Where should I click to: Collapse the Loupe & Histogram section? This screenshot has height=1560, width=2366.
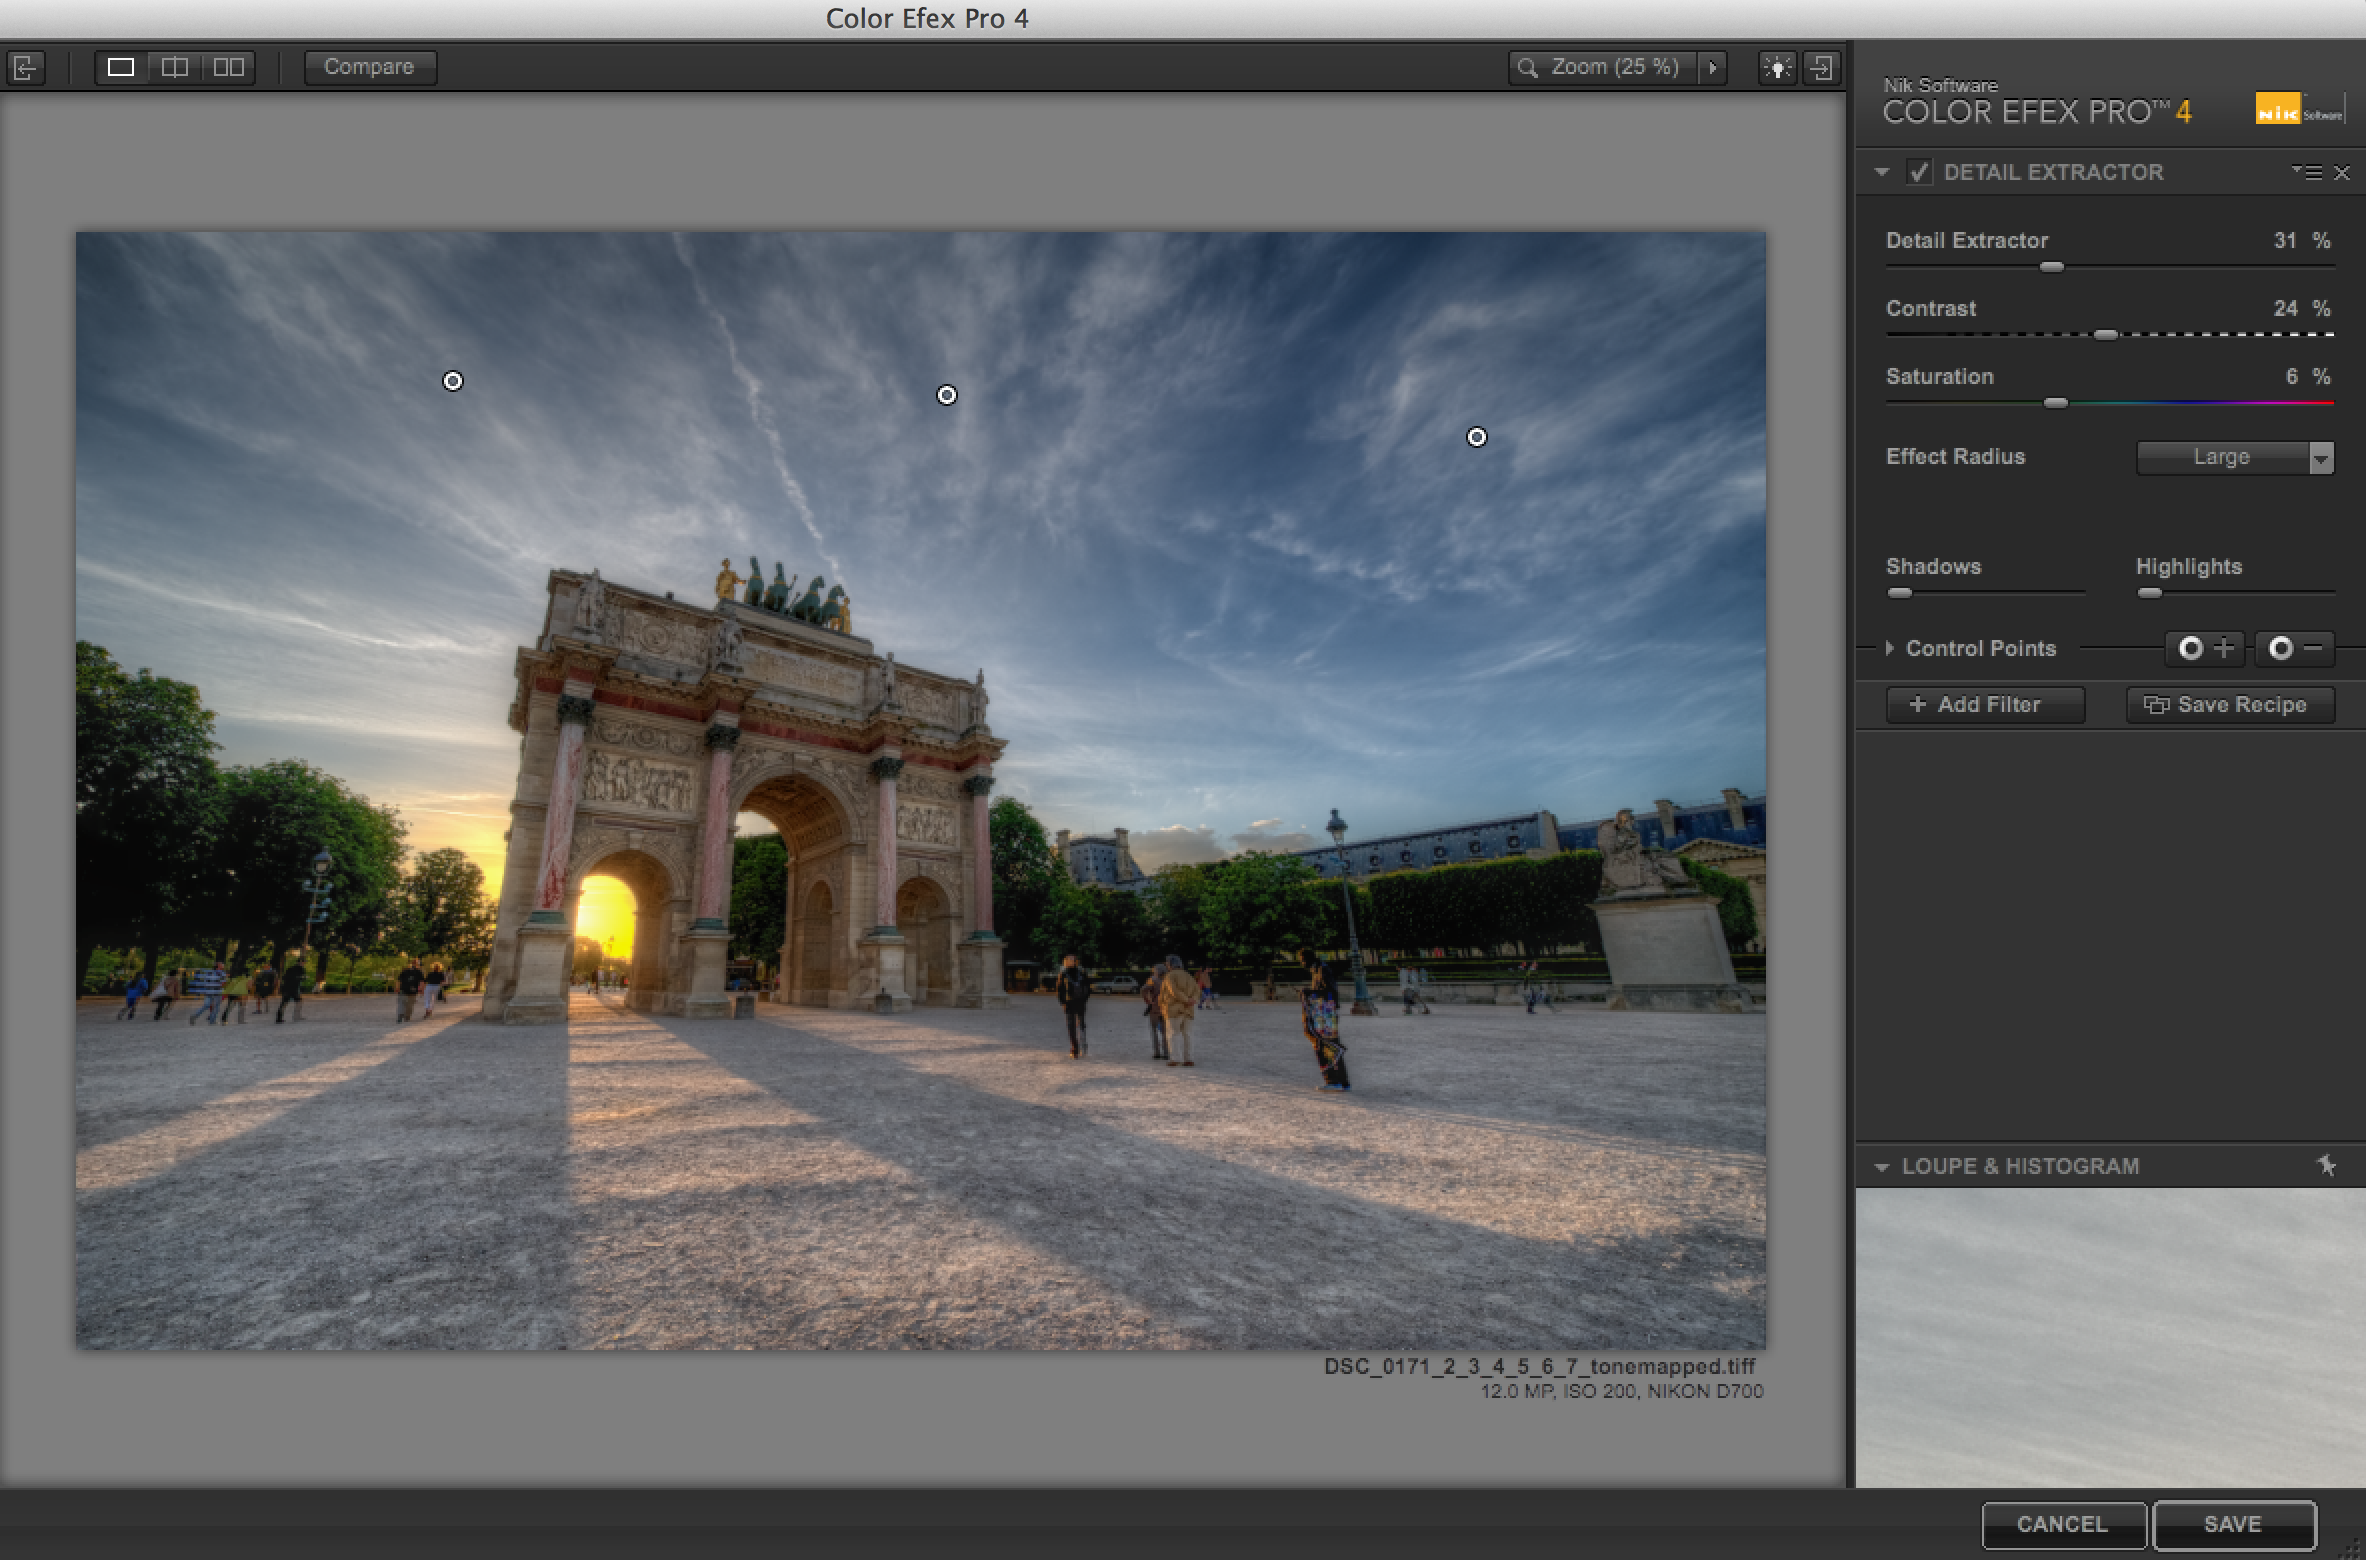click(x=1882, y=1167)
